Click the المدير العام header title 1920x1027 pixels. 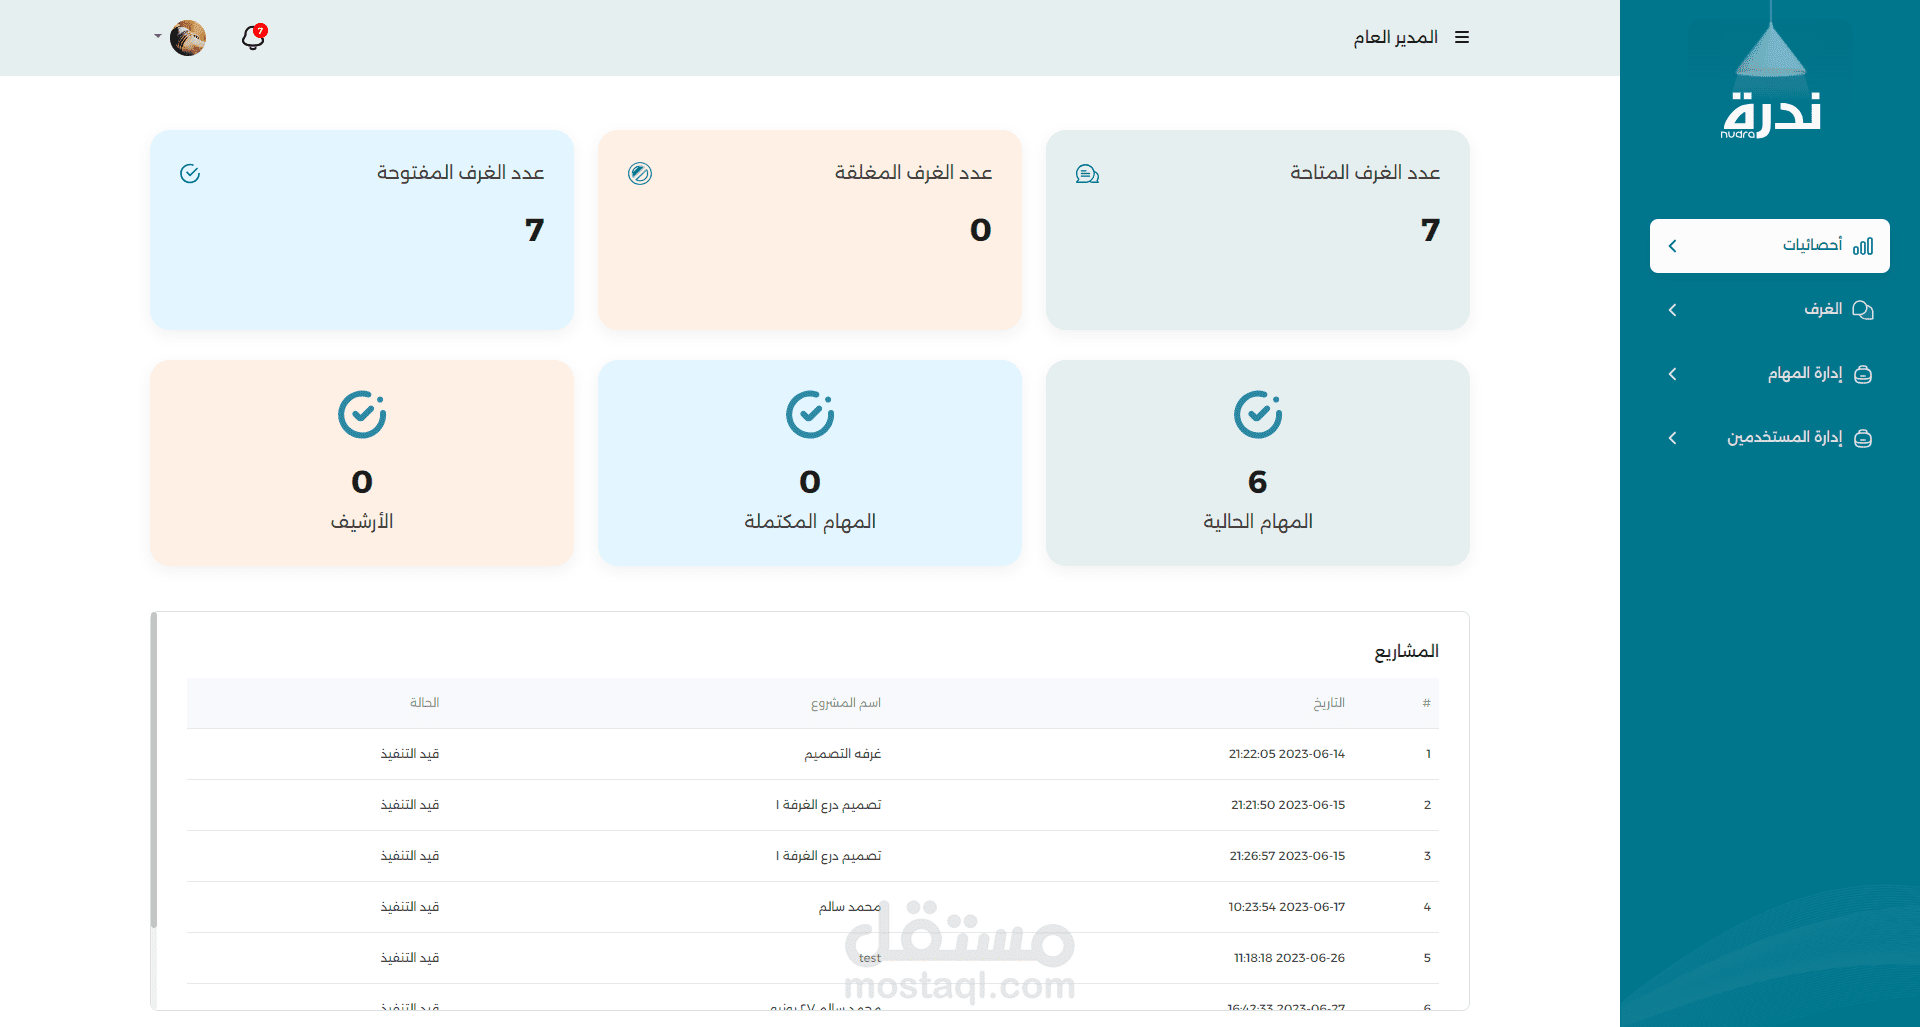(1396, 37)
